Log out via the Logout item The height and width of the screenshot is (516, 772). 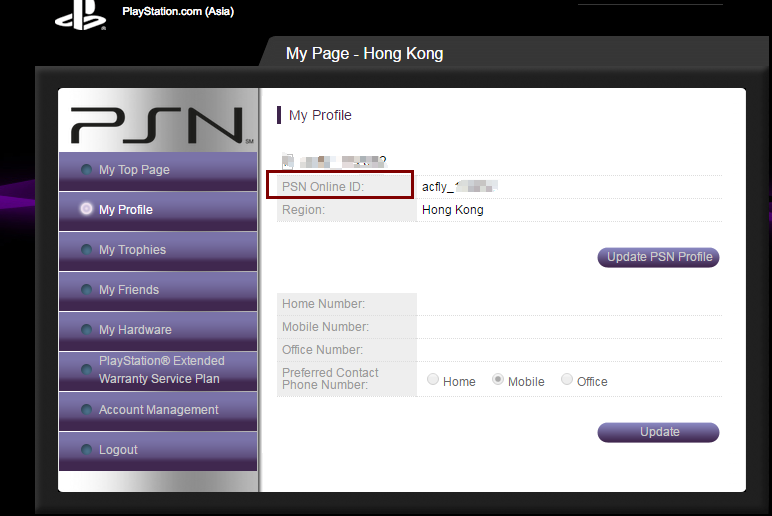click(158, 451)
